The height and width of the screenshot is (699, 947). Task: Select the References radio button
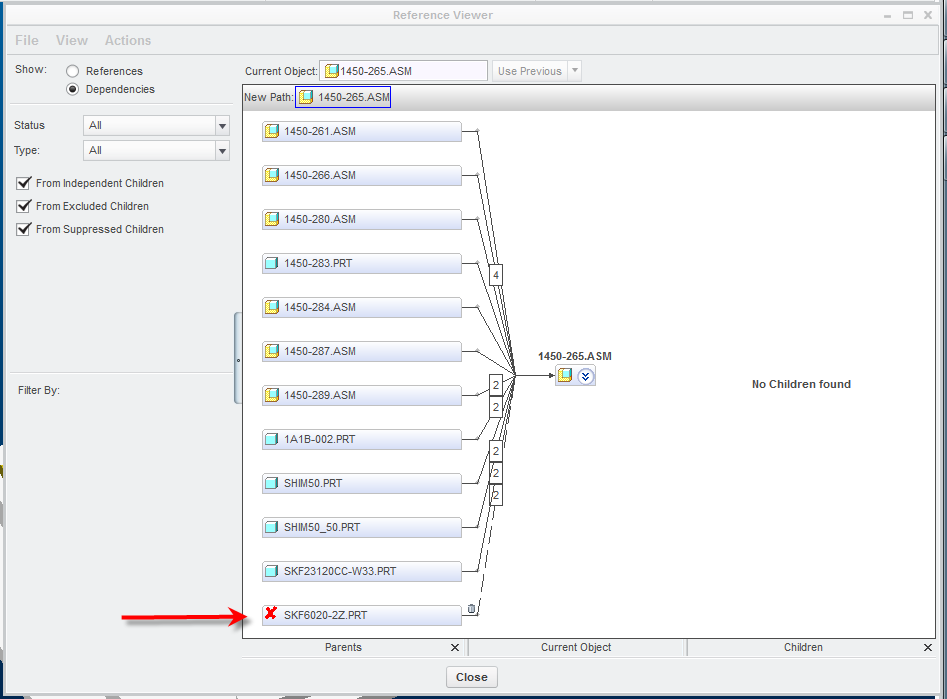tap(72, 71)
